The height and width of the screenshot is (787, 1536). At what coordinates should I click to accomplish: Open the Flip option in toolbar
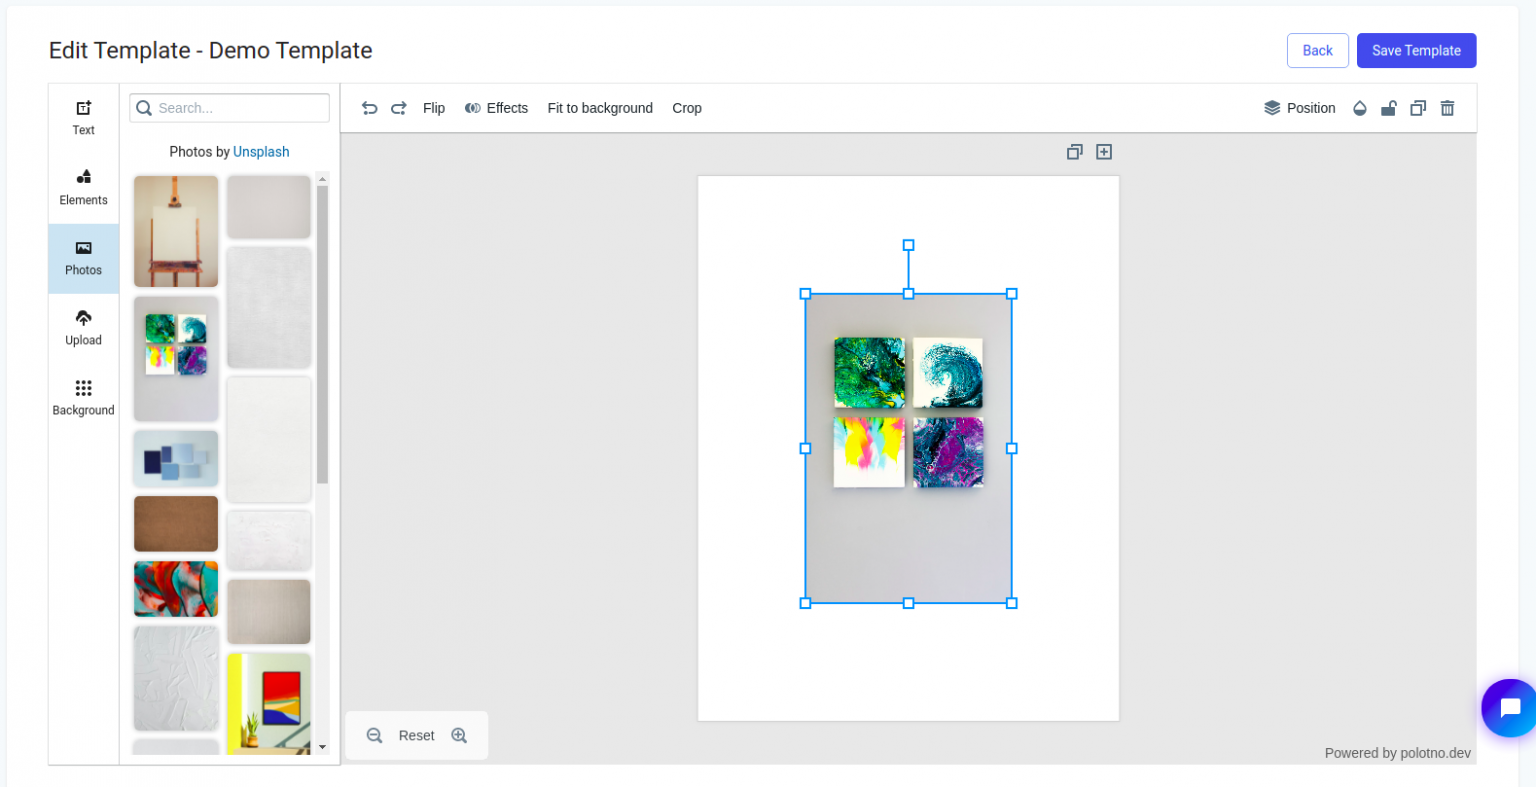(x=434, y=108)
